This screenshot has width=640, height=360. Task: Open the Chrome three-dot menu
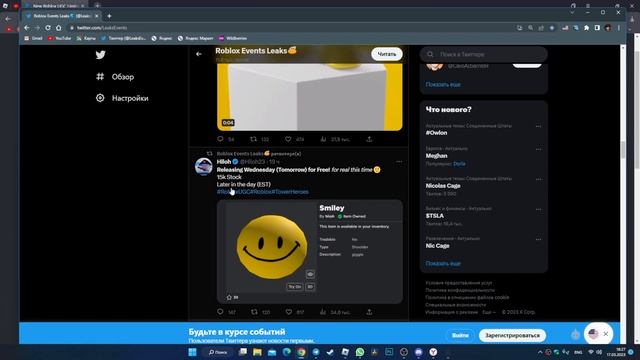(619, 28)
